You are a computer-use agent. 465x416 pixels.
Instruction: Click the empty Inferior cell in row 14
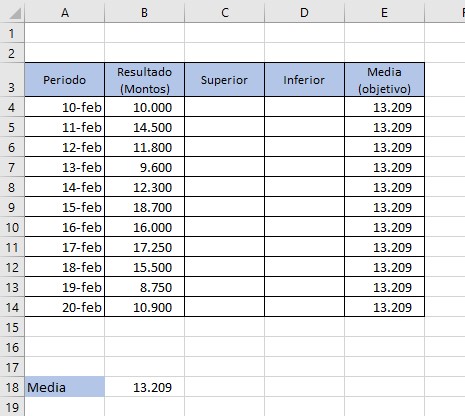pyautogui.click(x=304, y=307)
